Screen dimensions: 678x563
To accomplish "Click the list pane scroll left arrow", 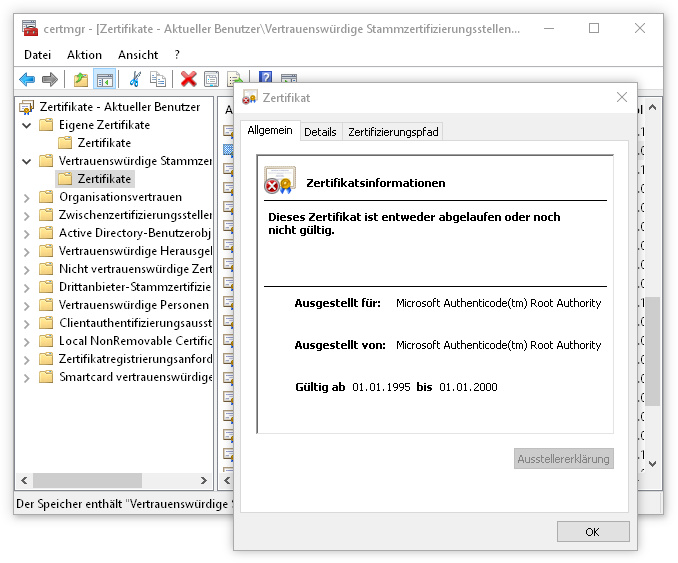I will point(227,480).
